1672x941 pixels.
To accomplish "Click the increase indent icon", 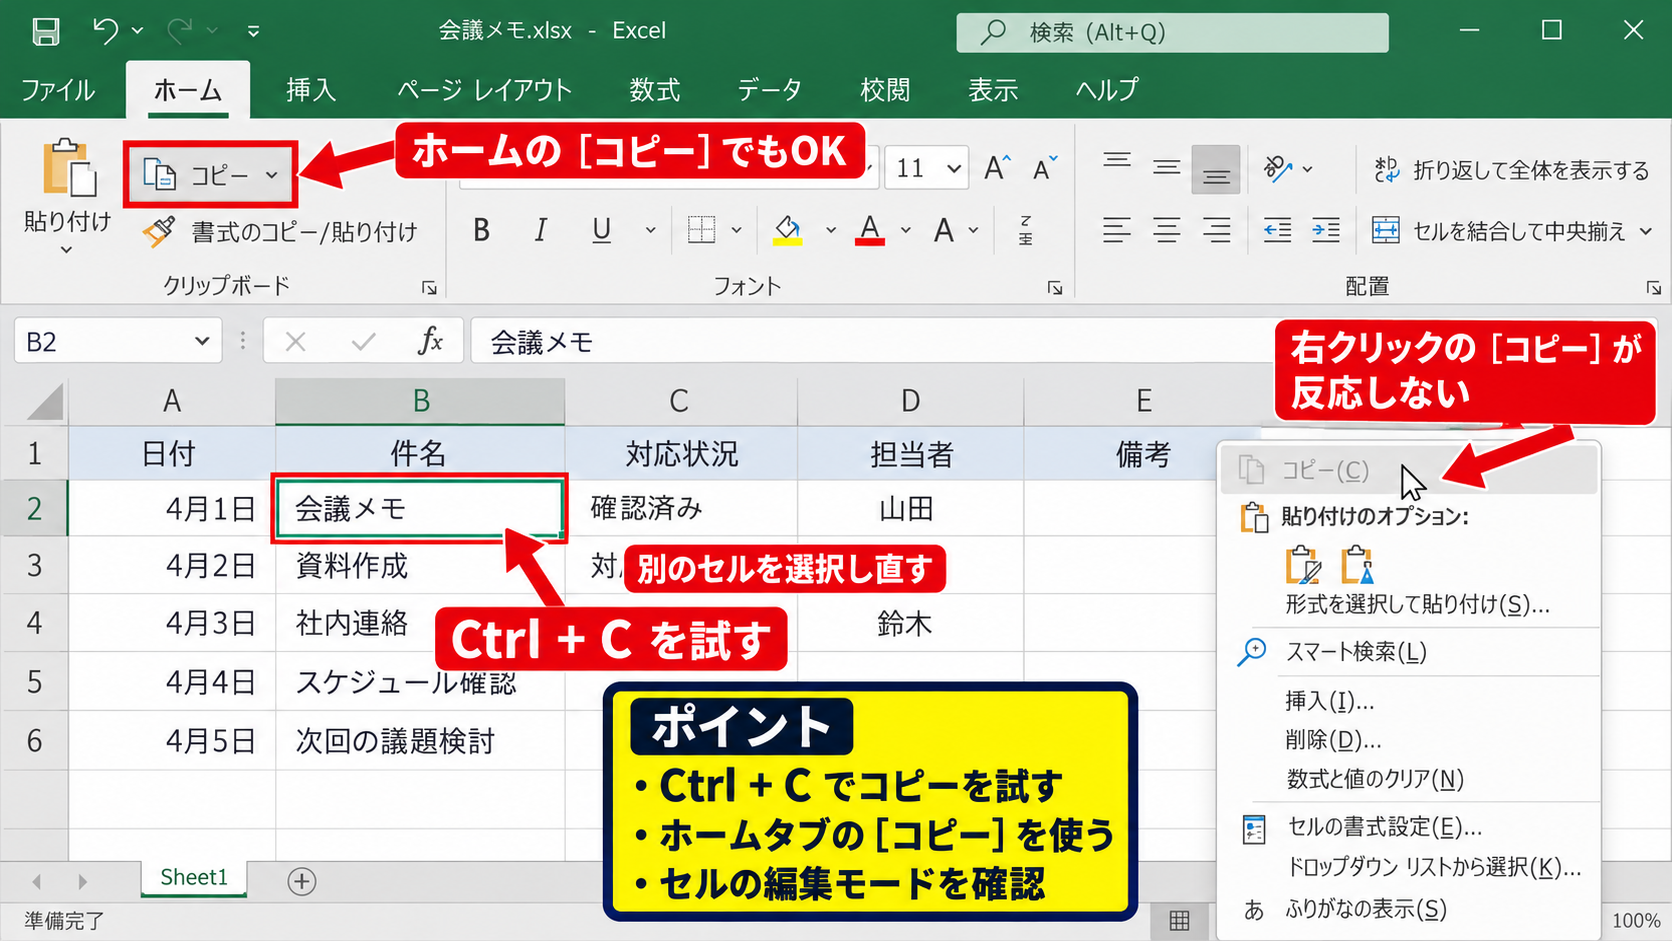I will (x=1326, y=231).
